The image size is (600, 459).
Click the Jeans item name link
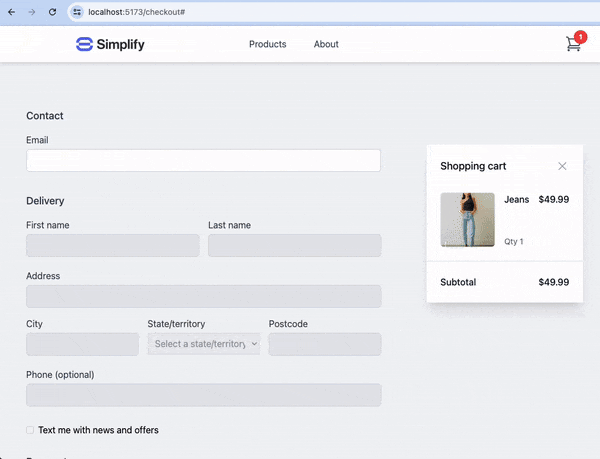coord(517,199)
